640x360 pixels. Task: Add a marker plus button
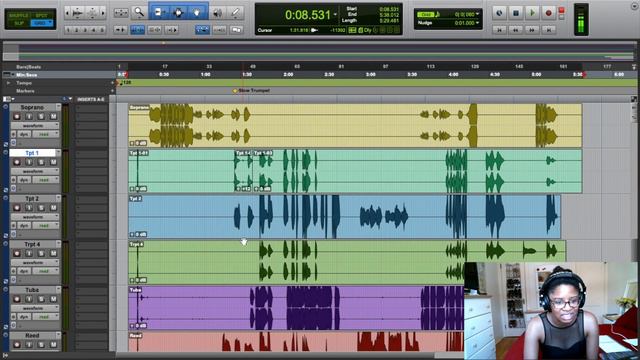[x=113, y=91]
